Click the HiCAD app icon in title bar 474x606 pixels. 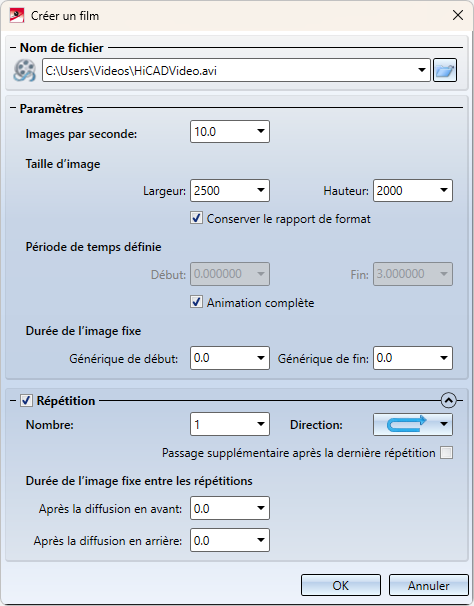point(17,15)
